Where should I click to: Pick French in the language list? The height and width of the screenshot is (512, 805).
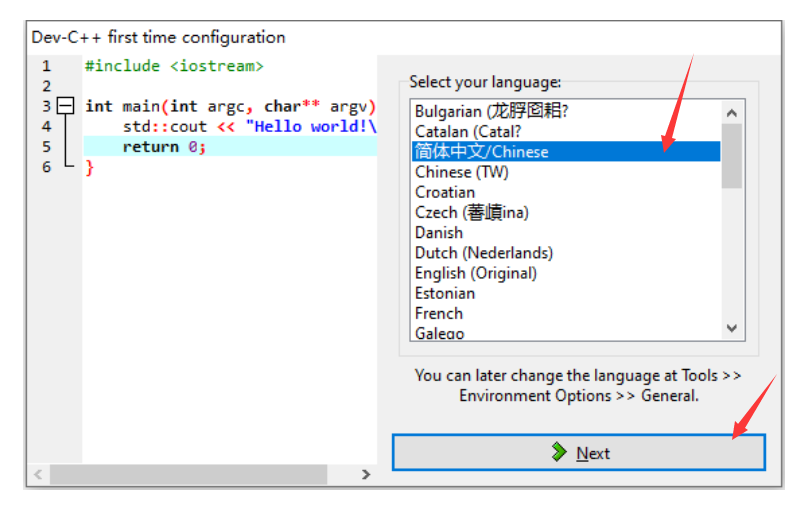(439, 313)
